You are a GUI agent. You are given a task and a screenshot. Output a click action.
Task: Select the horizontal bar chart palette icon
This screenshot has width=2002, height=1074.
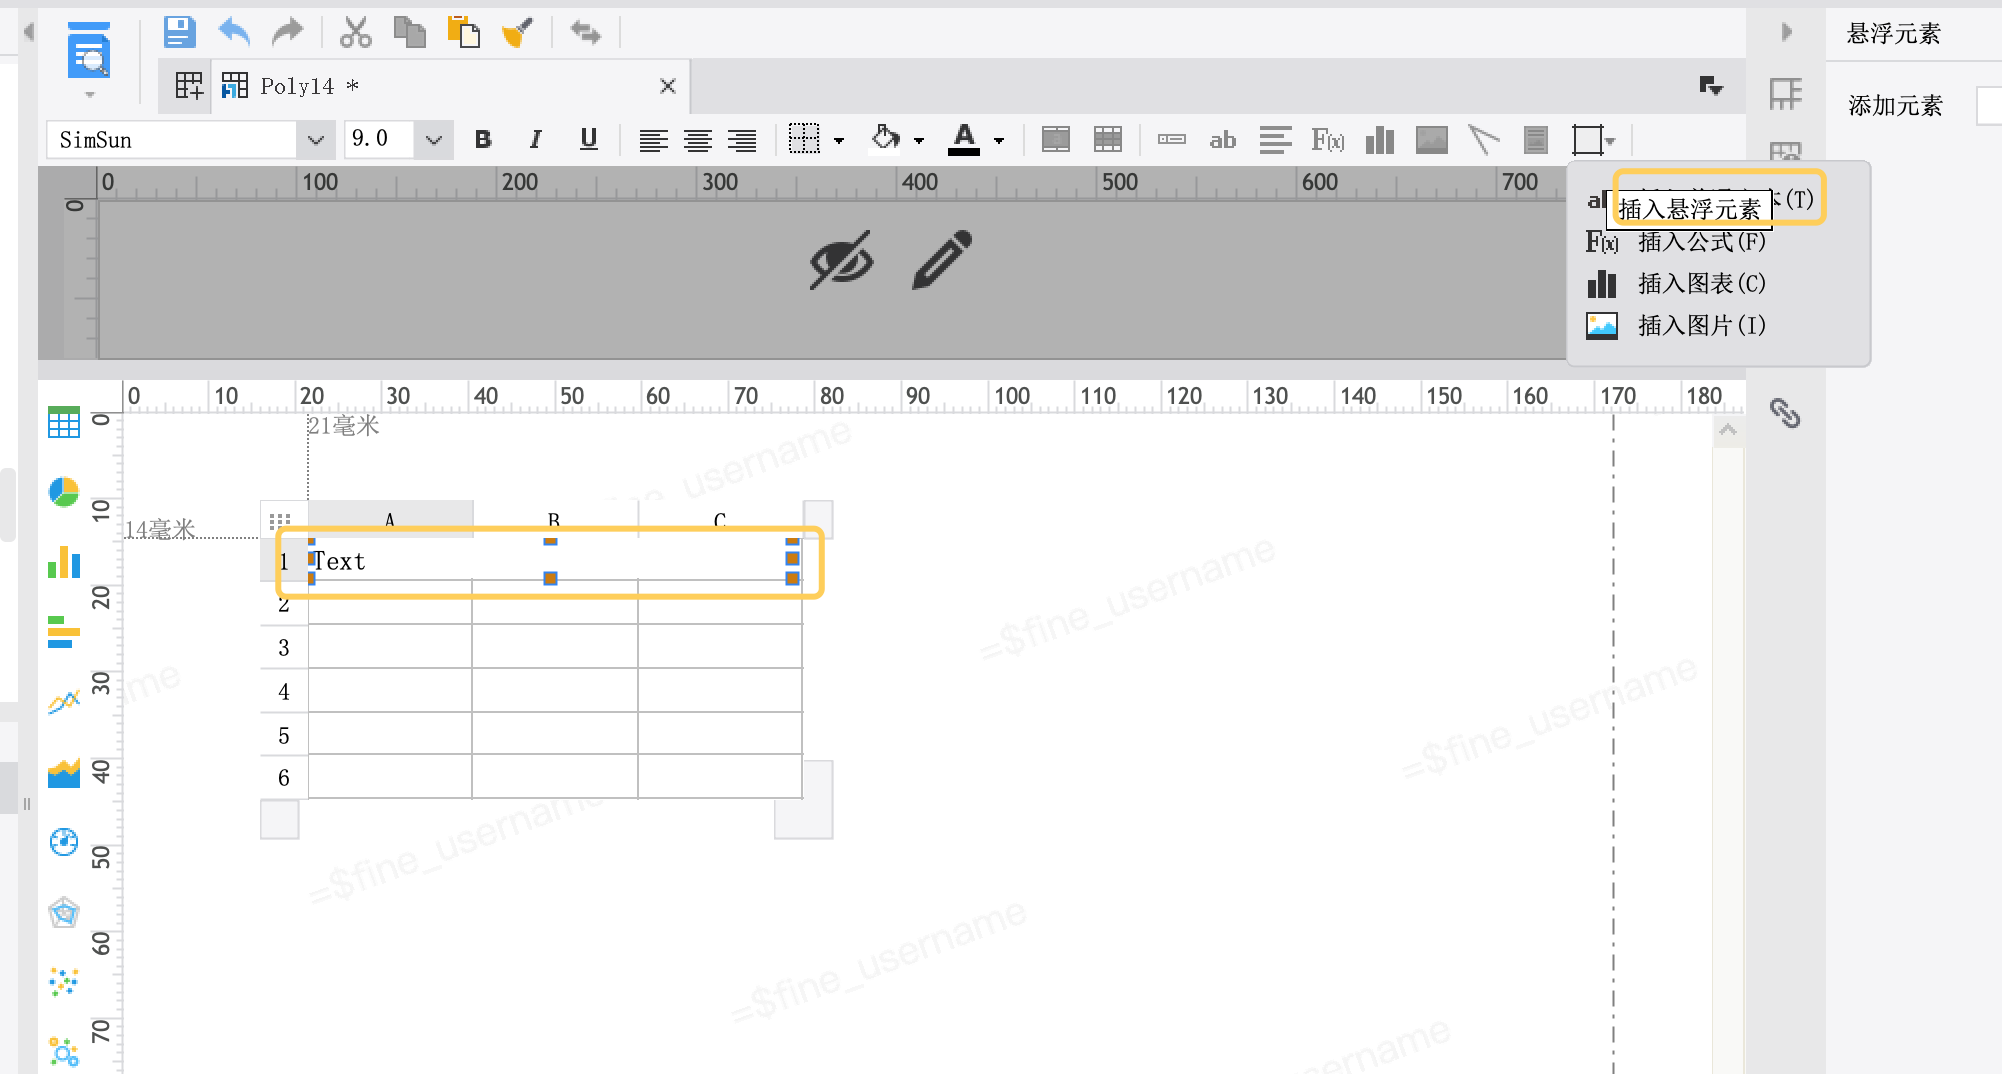[x=64, y=632]
